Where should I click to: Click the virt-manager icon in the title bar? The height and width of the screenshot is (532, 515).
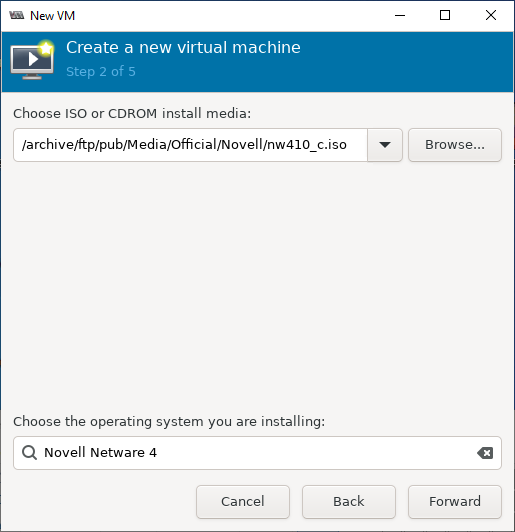coord(16,15)
